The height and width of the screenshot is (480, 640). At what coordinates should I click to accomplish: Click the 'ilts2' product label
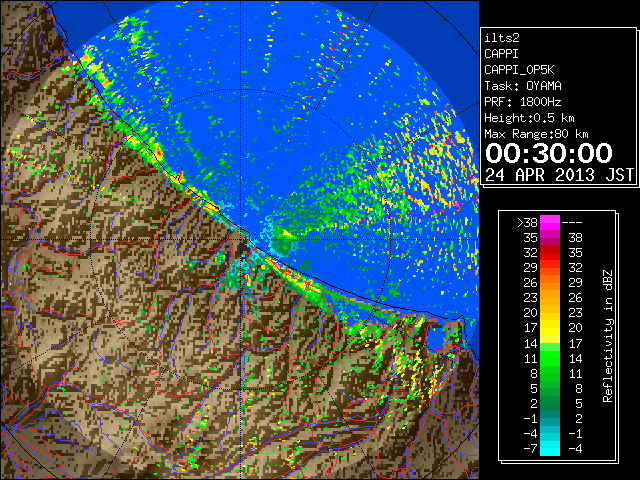[x=502, y=38]
